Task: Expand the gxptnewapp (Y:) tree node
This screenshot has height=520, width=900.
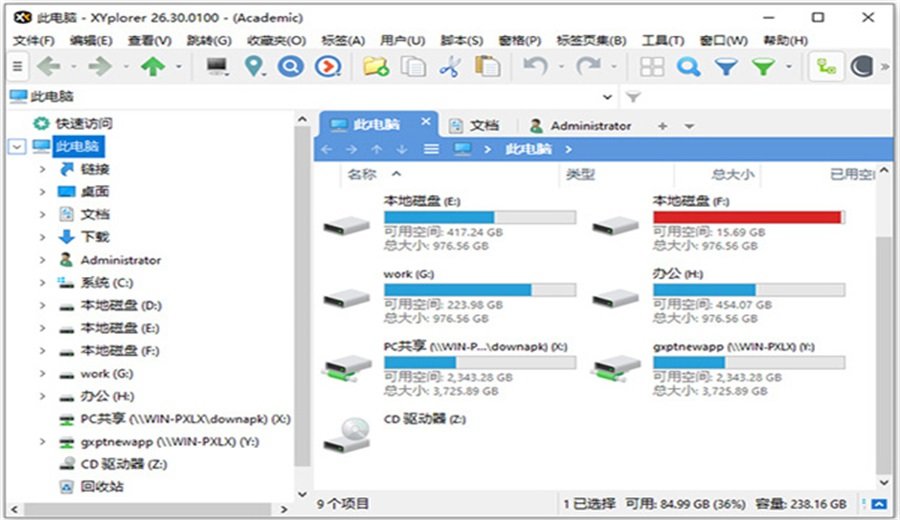Action: (42, 441)
